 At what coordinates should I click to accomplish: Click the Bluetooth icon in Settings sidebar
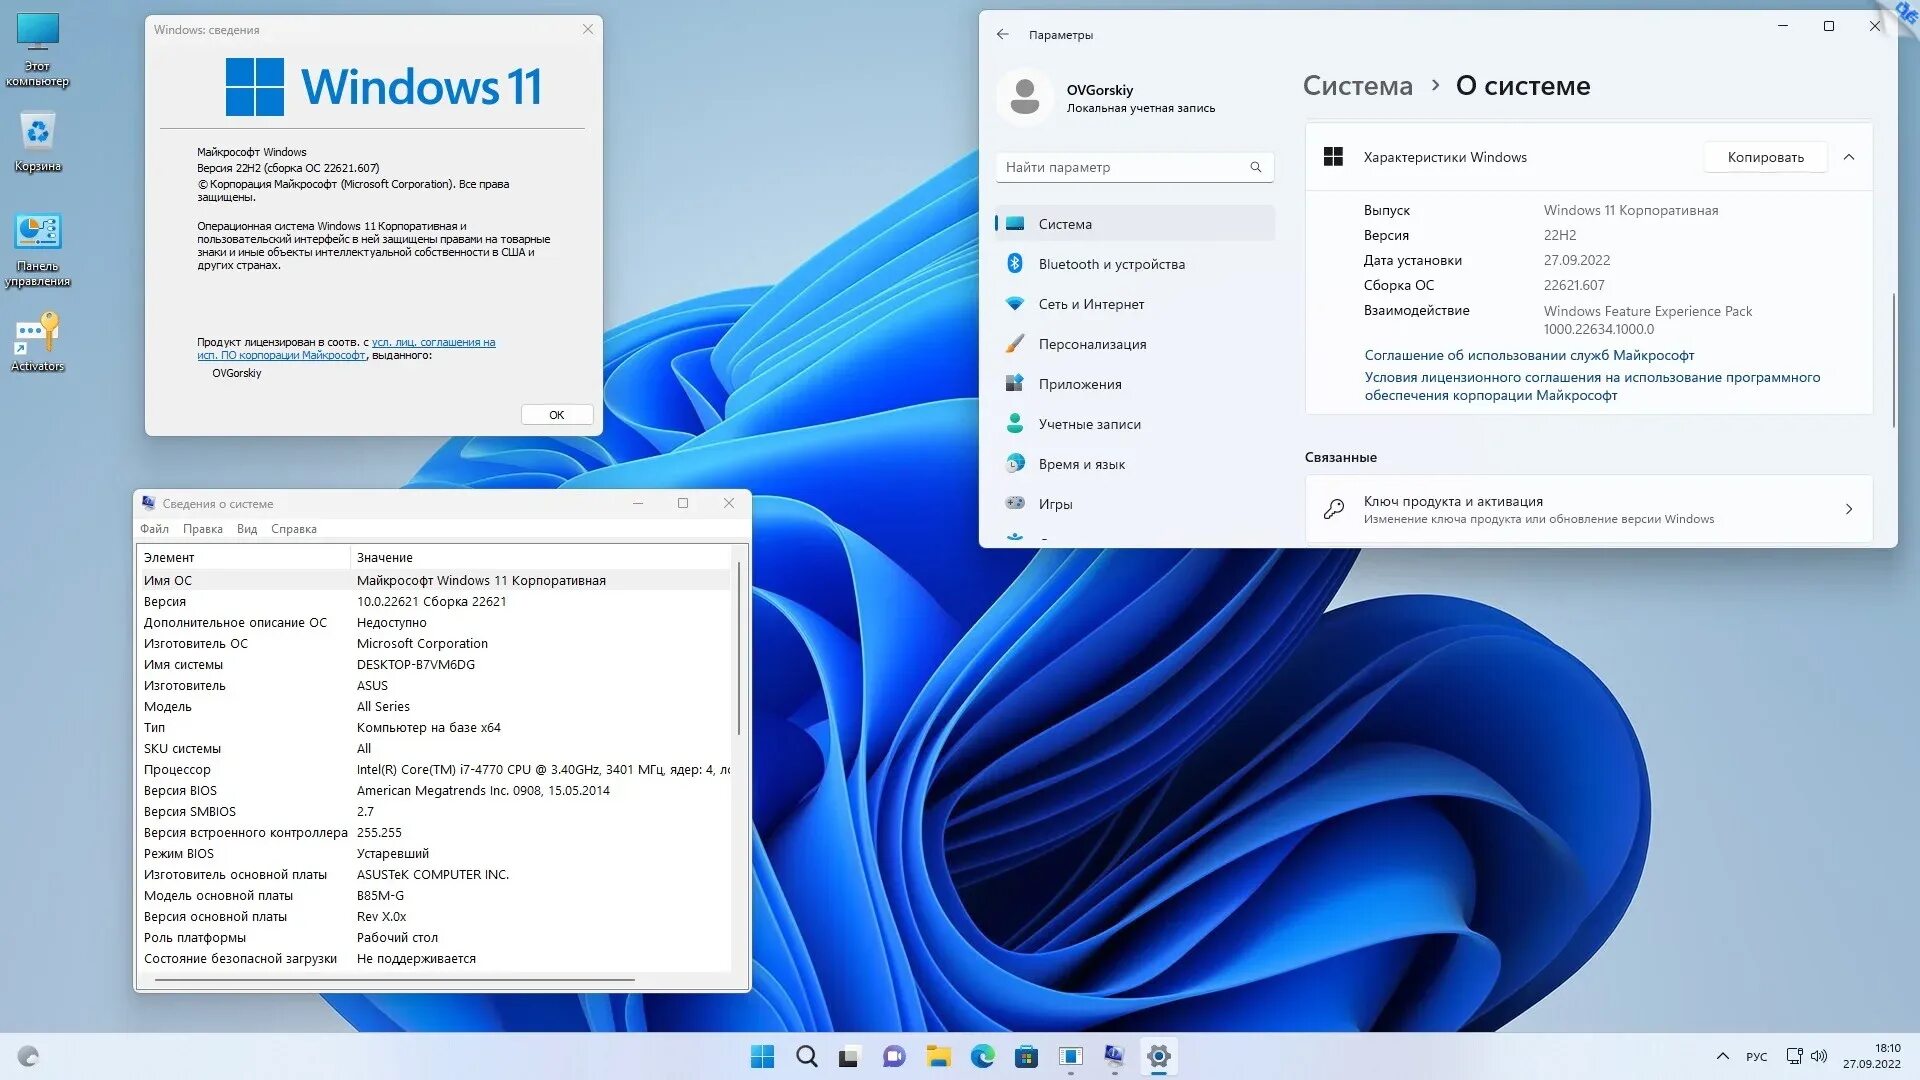(1014, 263)
